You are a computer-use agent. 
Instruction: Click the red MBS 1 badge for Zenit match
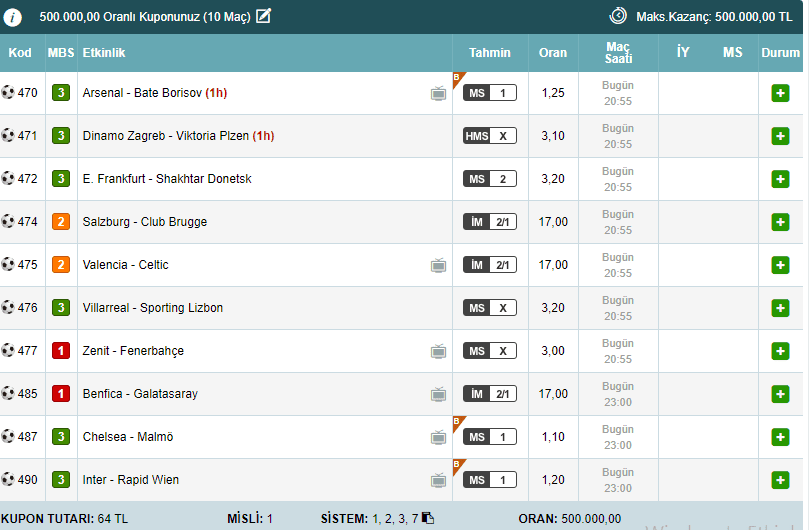coord(61,351)
